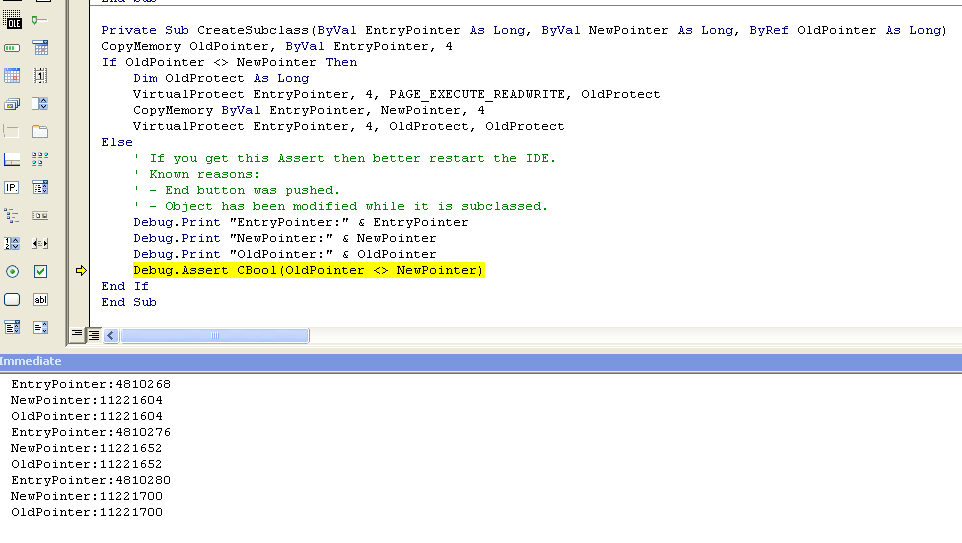Select the DTPicker date dropdown tool

[40, 48]
